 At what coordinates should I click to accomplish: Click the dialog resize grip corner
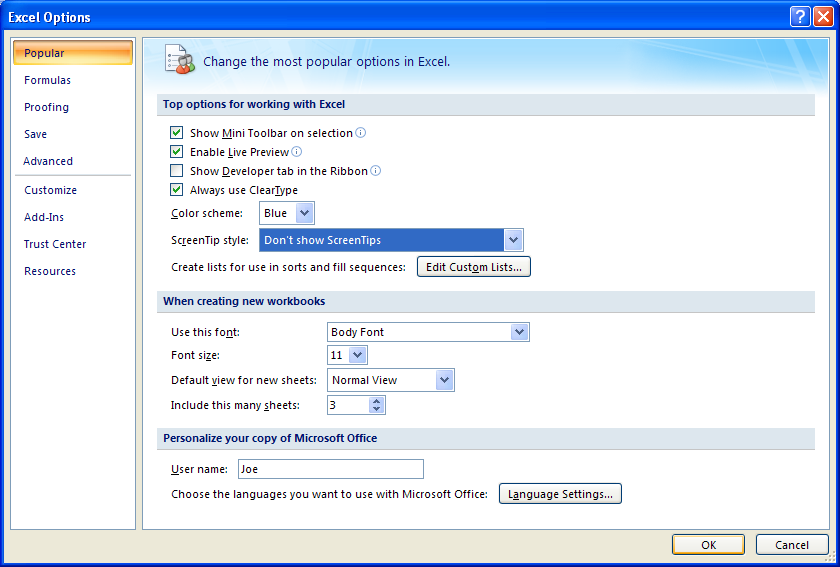pyautogui.click(x=830, y=557)
